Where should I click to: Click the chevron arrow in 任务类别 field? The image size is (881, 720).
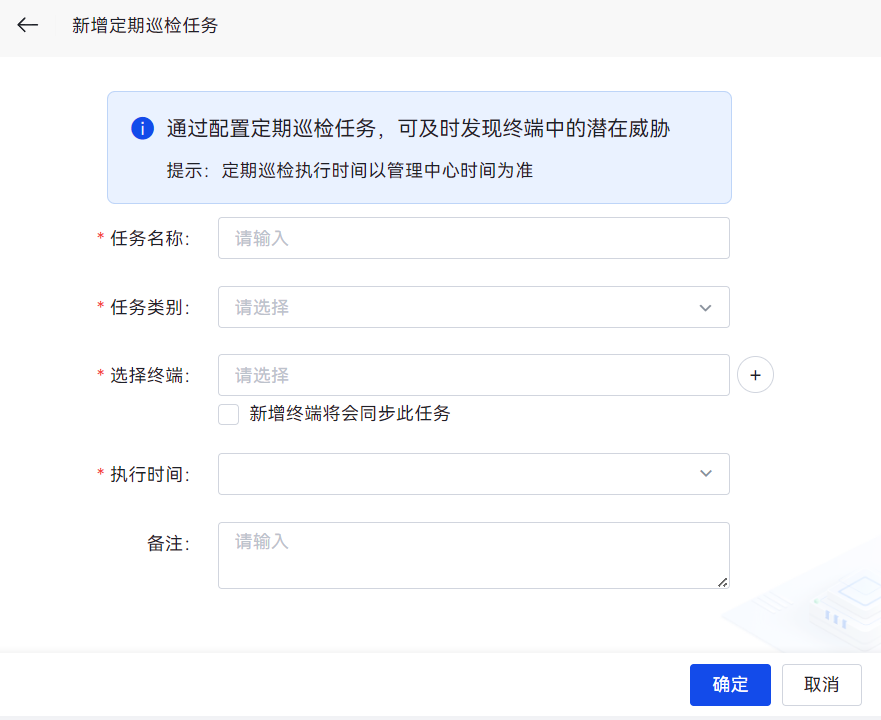click(x=706, y=308)
